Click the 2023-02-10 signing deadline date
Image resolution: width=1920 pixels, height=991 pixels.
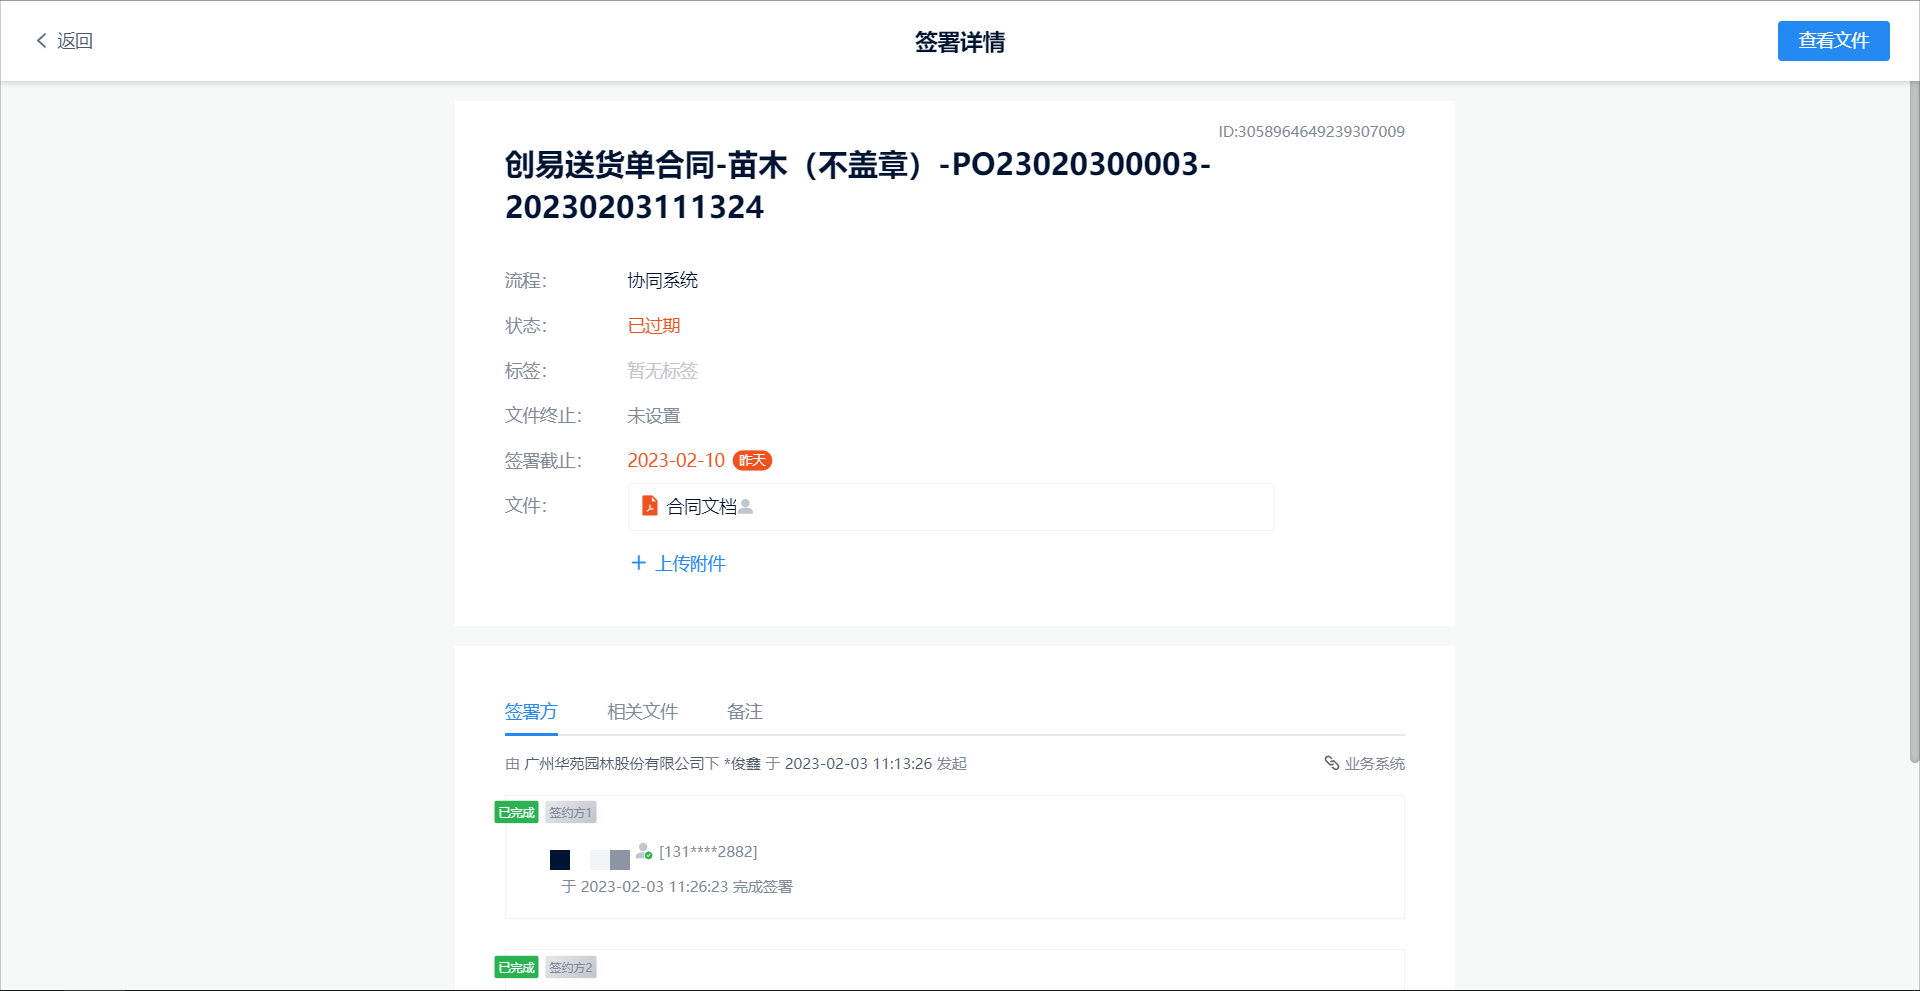[676, 460]
